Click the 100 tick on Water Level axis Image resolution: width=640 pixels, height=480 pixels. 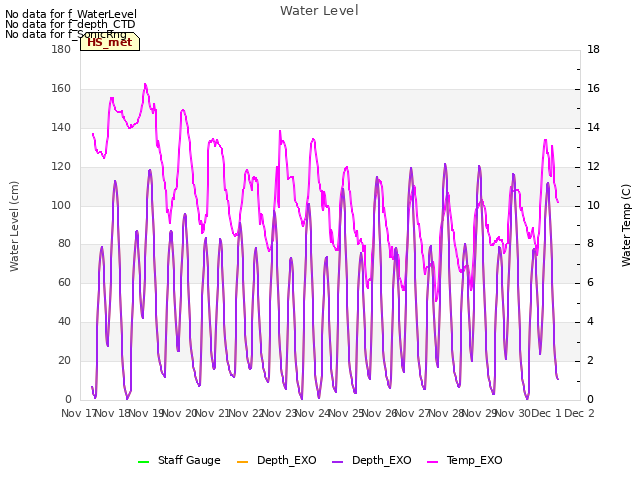61,205
